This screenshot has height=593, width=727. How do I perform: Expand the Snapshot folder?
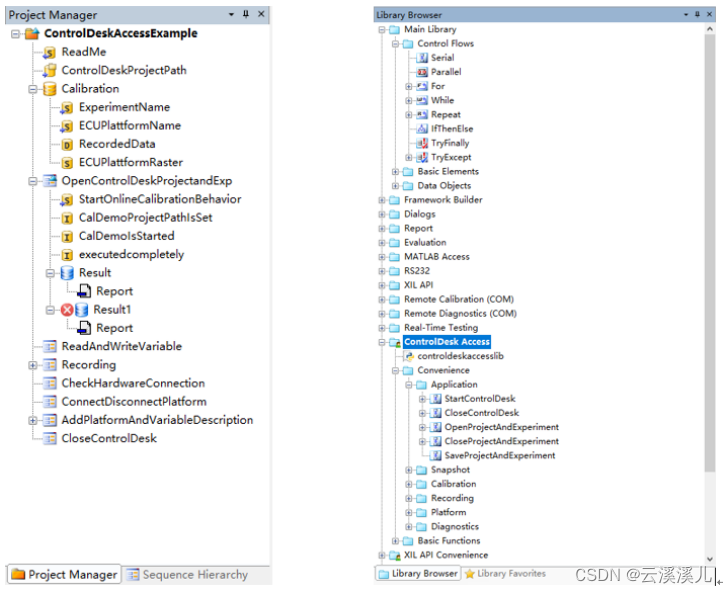(x=408, y=470)
